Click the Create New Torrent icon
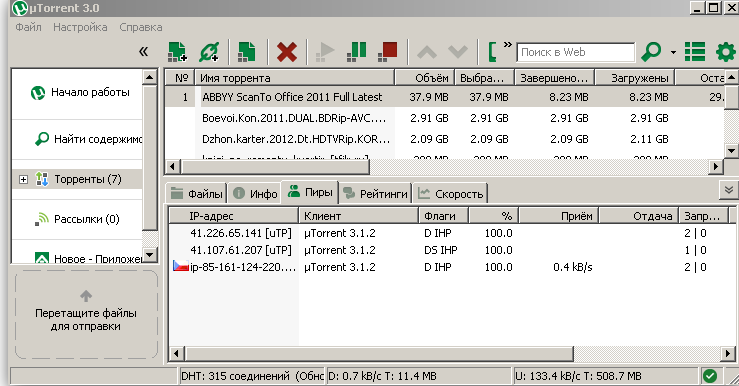The image size is (739, 386). tap(246, 51)
